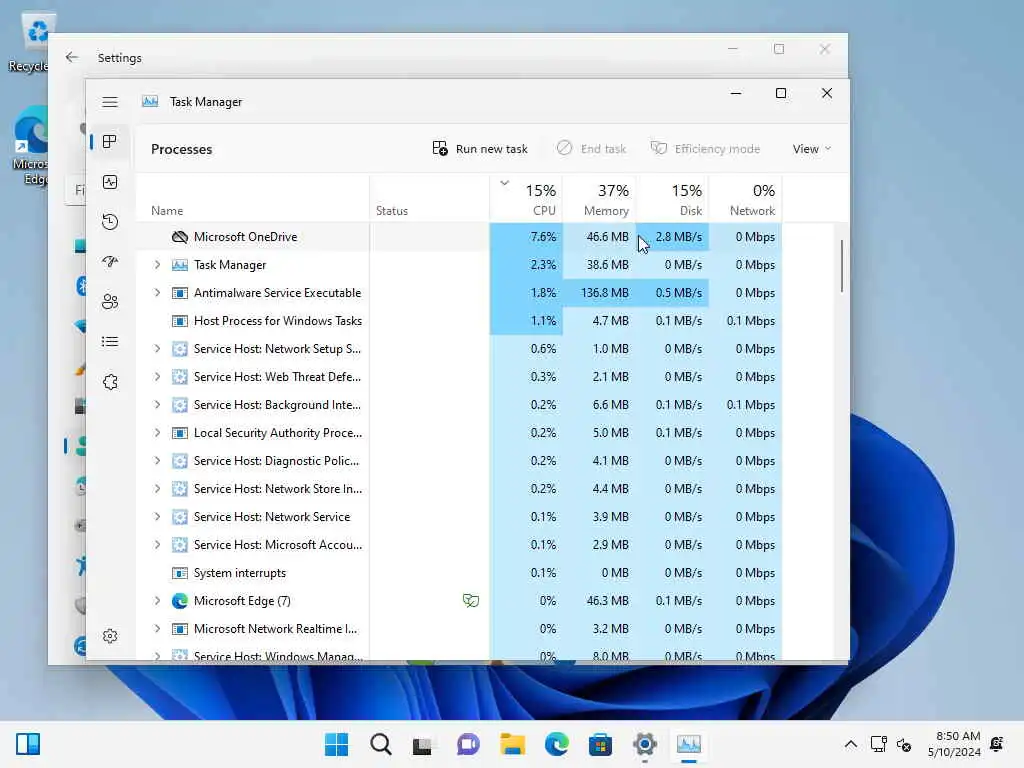Click the 2.8 MB/s disk cell
The image size is (1024, 768).
[x=672, y=237]
